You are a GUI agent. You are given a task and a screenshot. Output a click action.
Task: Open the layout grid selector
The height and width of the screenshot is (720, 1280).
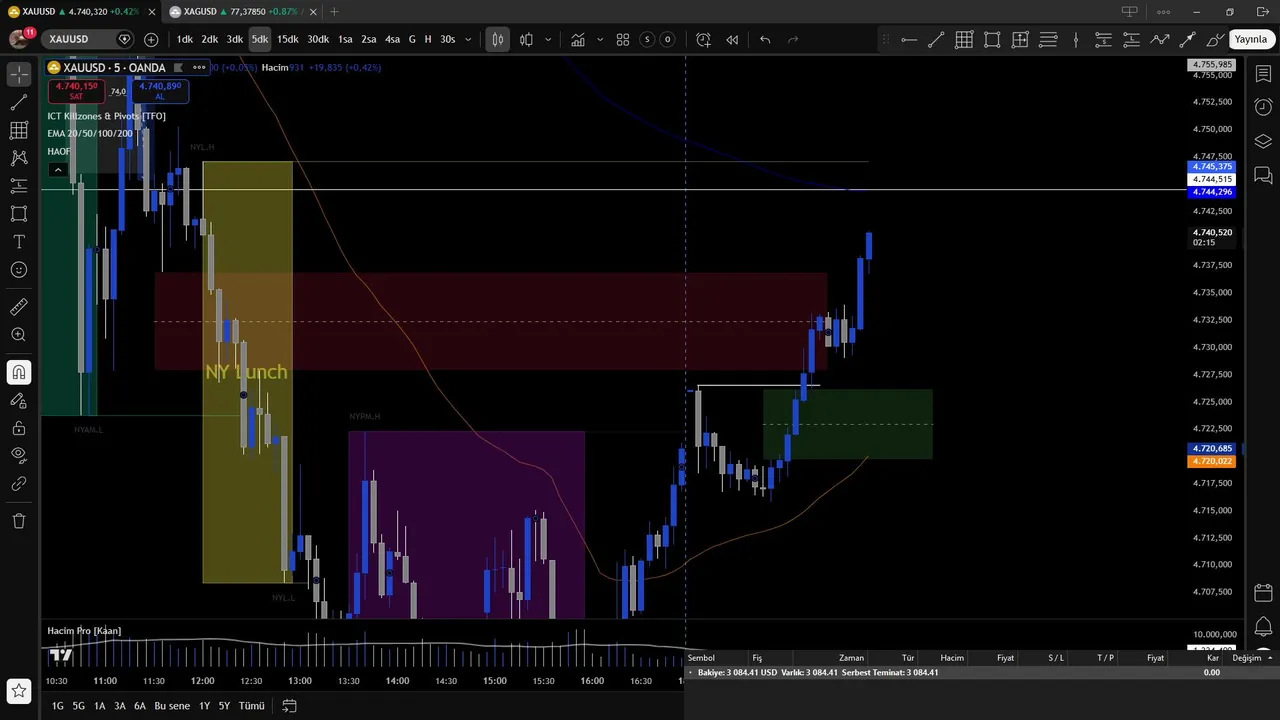622,39
